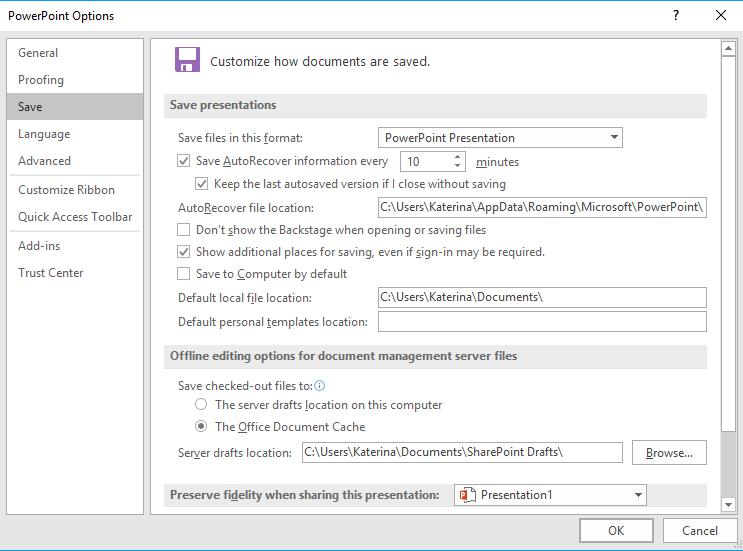Uncheck Keep the last autosaved version

(201, 183)
